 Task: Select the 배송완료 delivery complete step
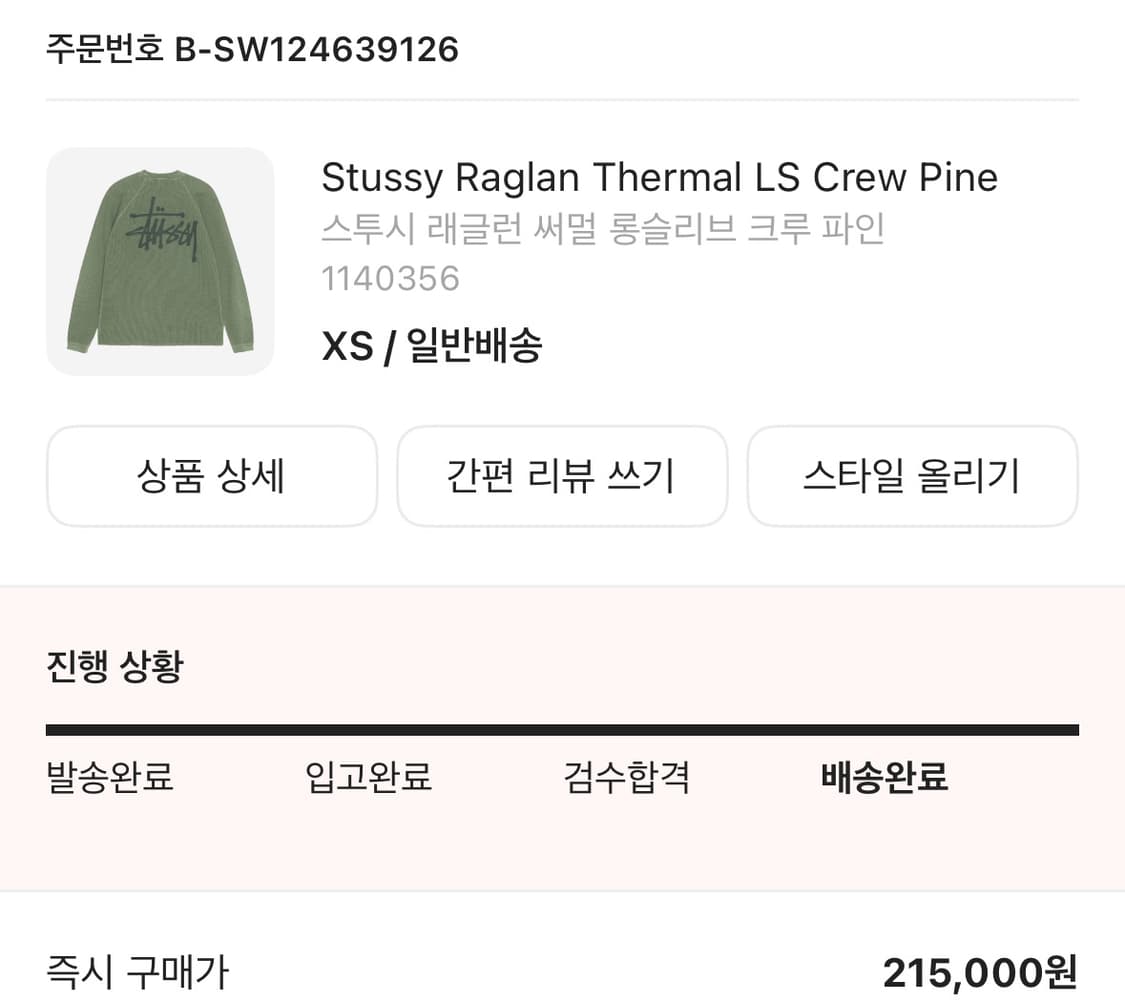(885, 778)
